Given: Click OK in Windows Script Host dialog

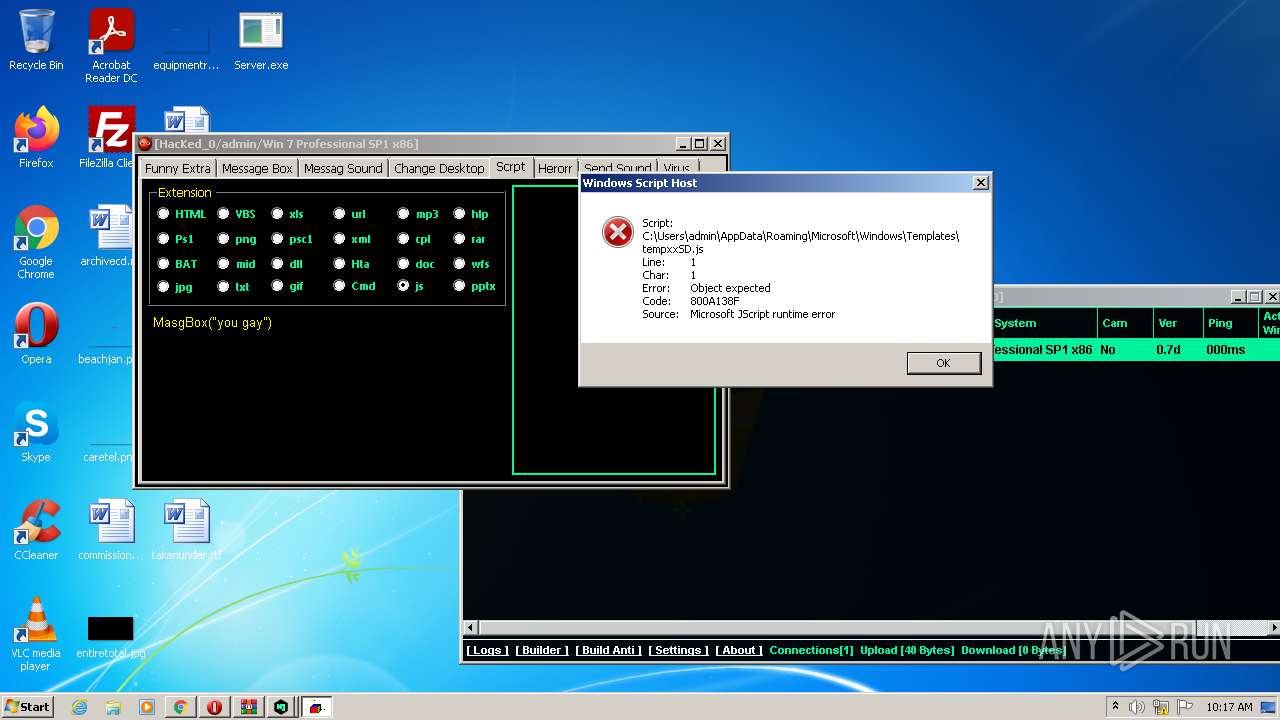Looking at the screenshot, I should [x=943, y=363].
